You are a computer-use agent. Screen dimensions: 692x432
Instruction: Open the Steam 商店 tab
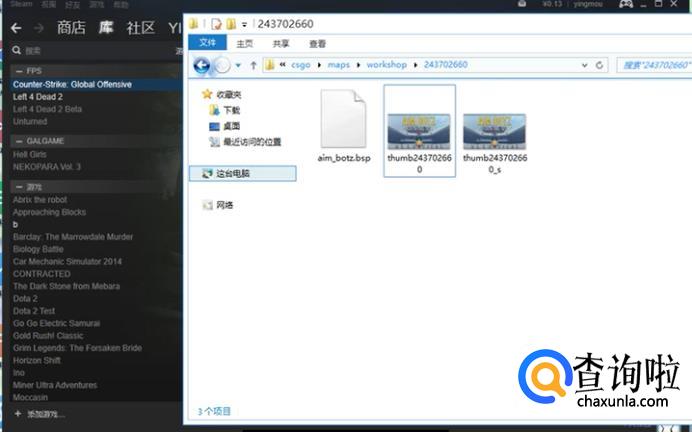tap(71, 28)
